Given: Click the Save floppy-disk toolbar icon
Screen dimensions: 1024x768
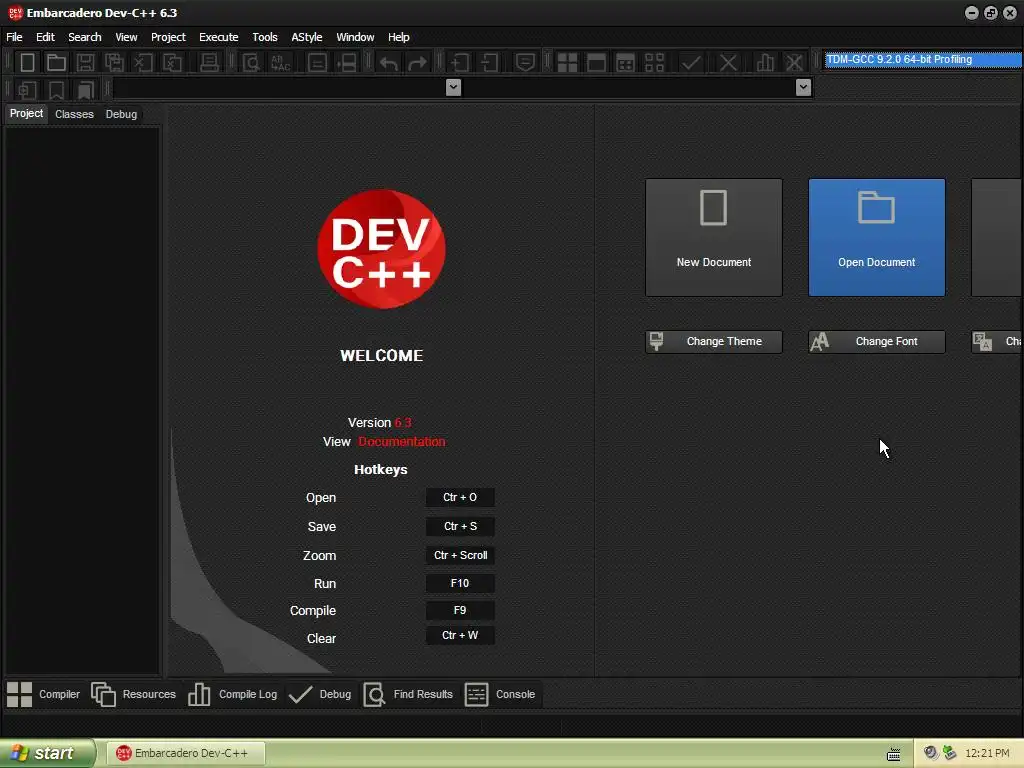Looking at the screenshot, I should (85, 63).
